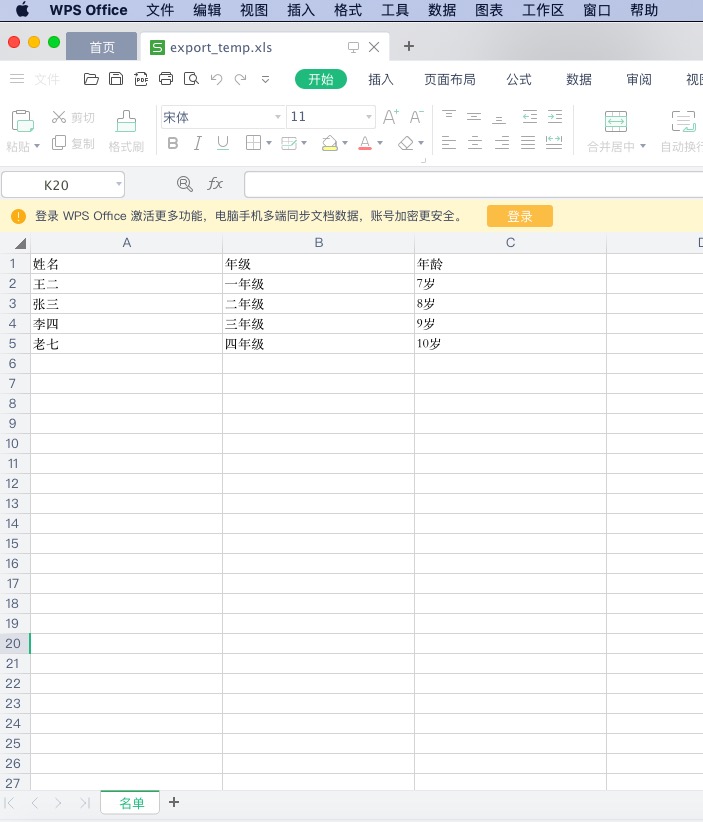Screen dimensions: 703x822
Task: Switch to the 插入 ribbon tab
Action: click(x=381, y=79)
